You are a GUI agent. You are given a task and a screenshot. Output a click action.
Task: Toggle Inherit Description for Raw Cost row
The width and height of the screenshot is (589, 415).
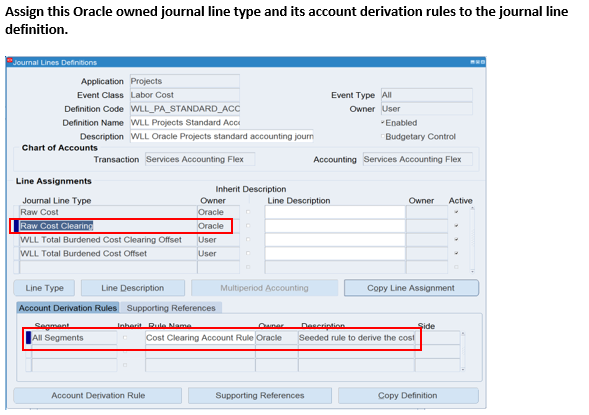tap(248, 212)
